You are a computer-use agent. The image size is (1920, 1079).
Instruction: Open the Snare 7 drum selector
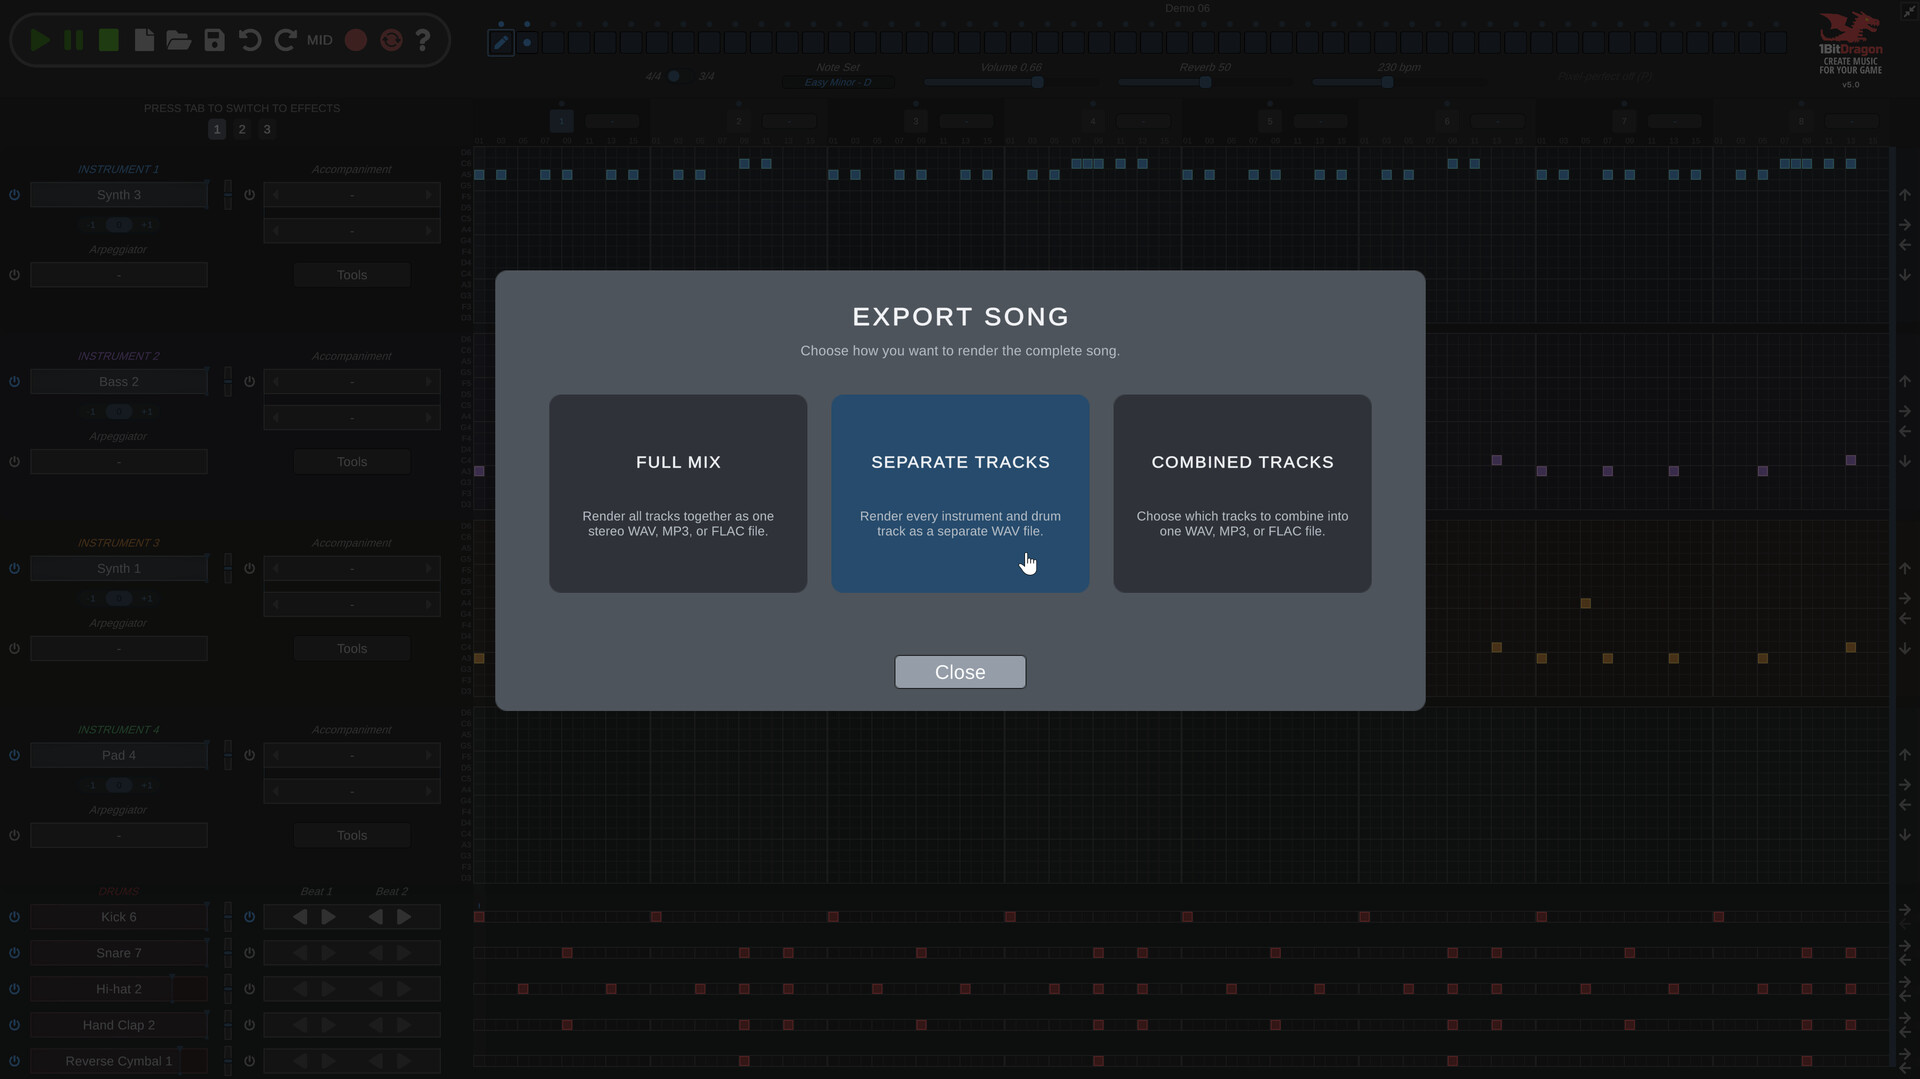pos(119,953)
